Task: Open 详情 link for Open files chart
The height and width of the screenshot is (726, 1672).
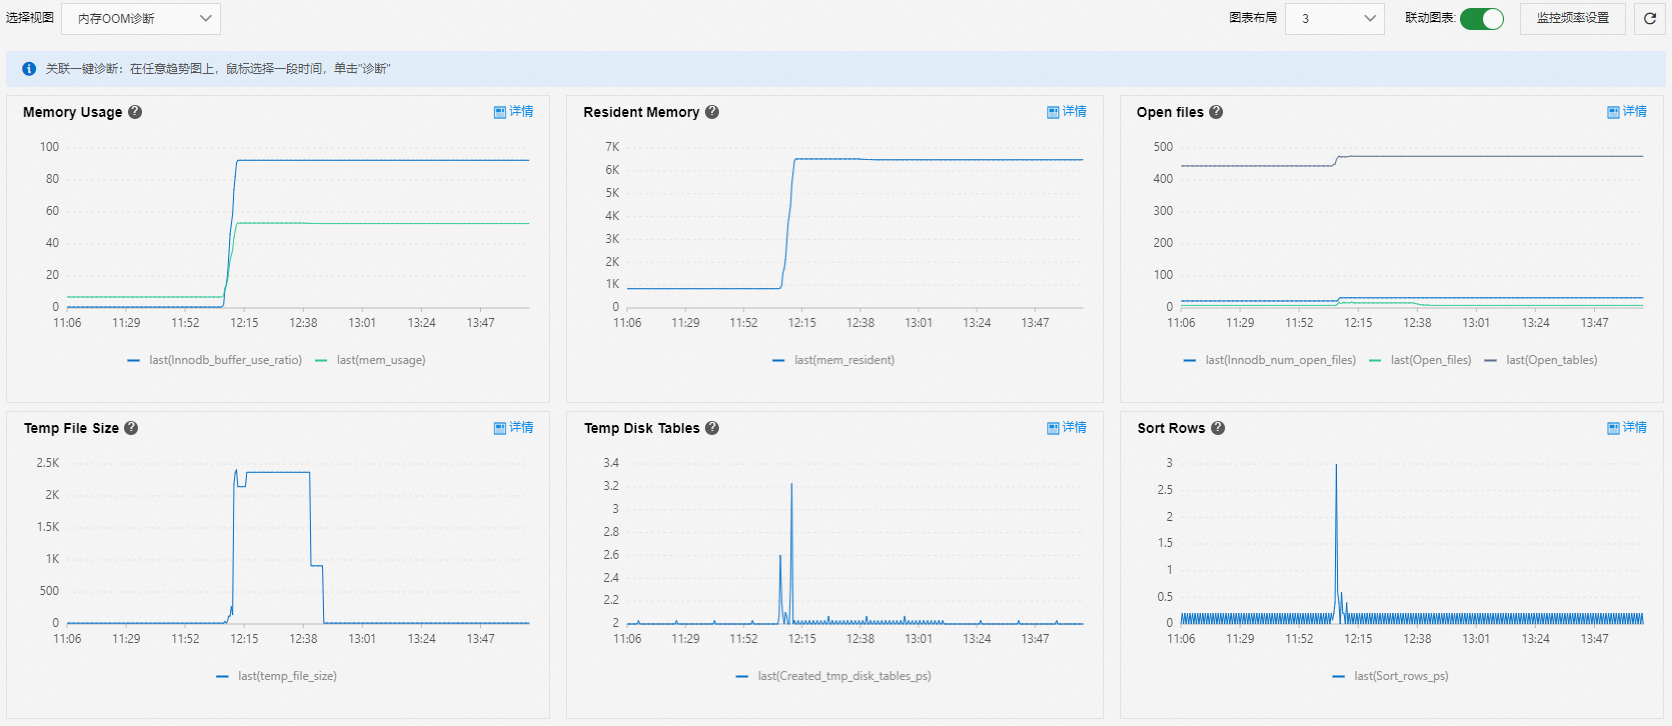Action: click(1627, 112)
